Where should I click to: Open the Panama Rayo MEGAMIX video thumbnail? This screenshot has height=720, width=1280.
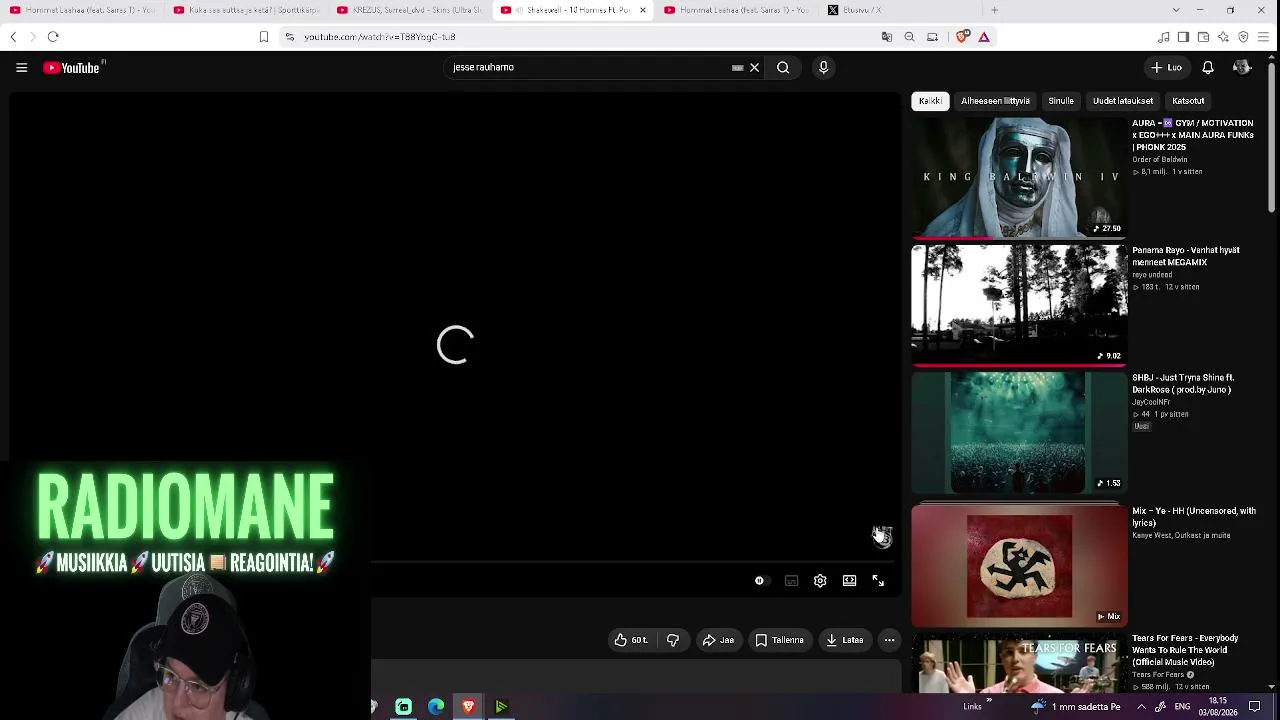click(x=1019, y=305)
